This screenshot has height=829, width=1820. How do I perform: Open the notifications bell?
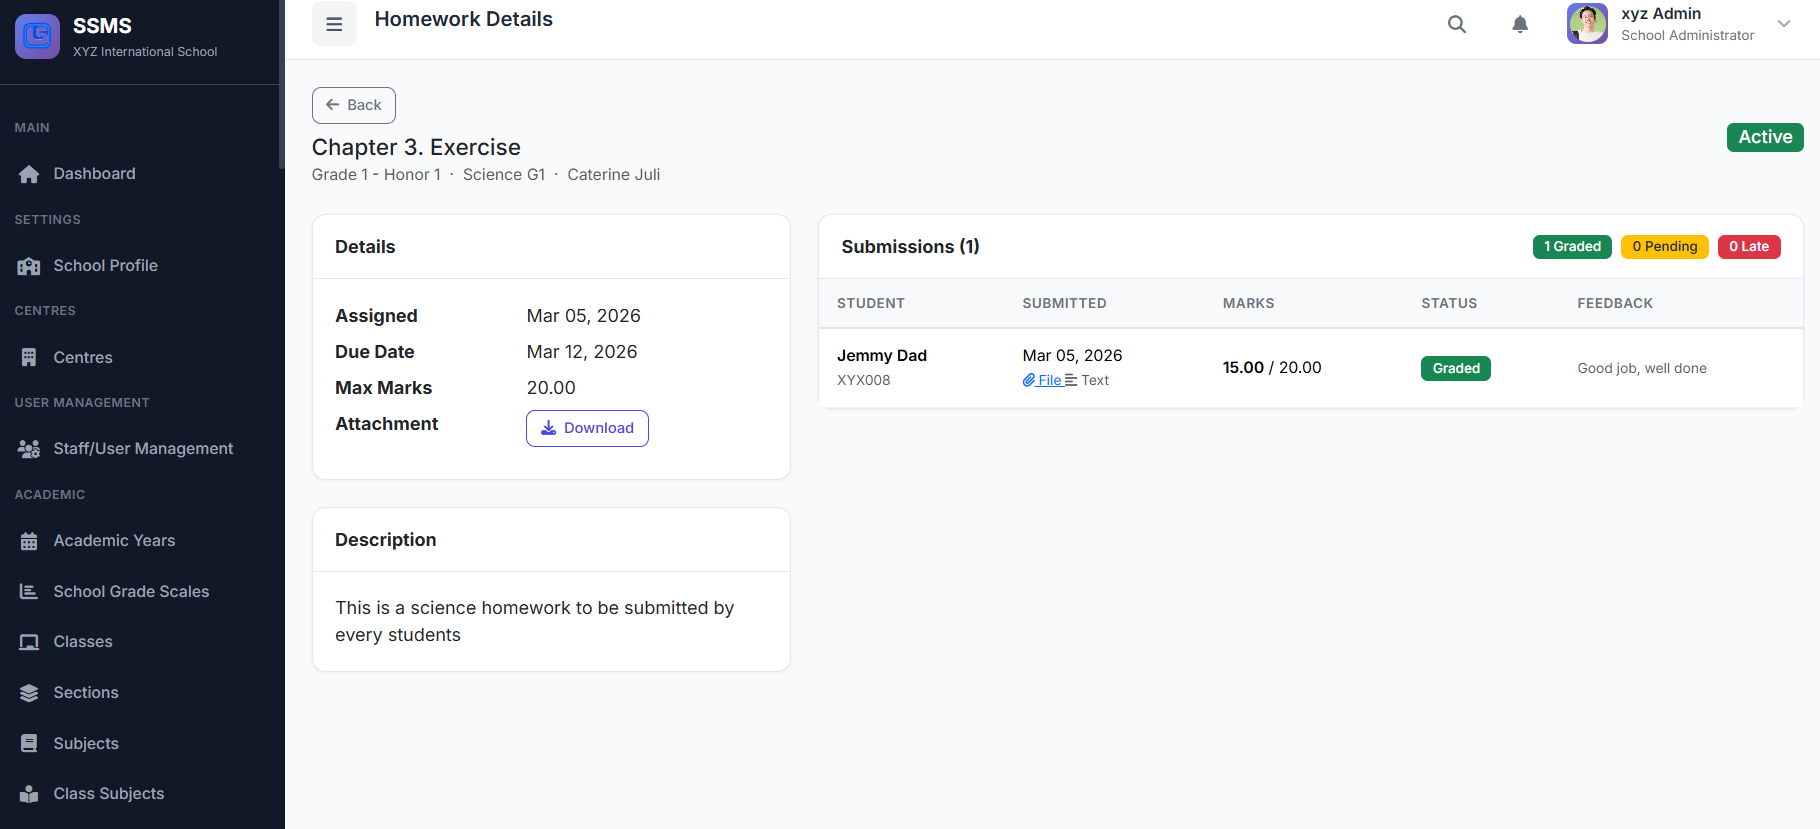coord(1520,24)
